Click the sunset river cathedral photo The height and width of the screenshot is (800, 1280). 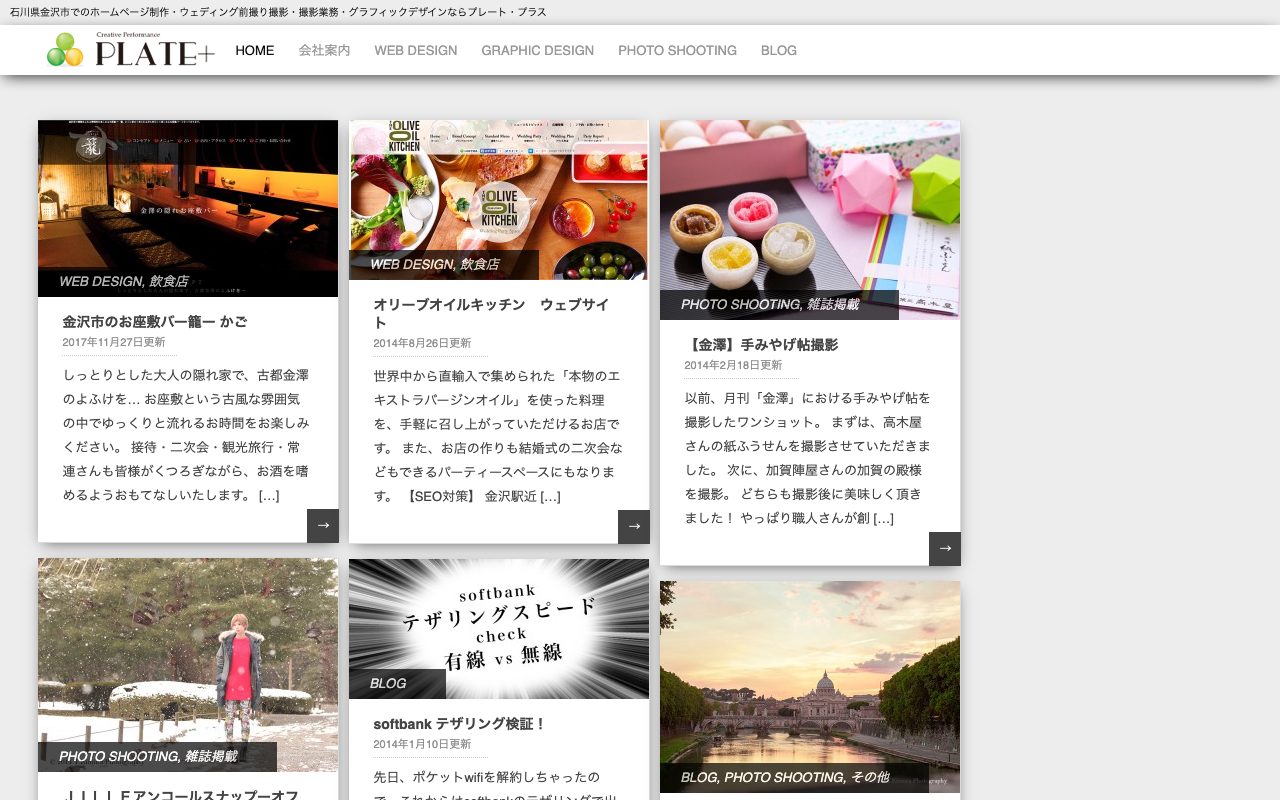coord(810,687)
